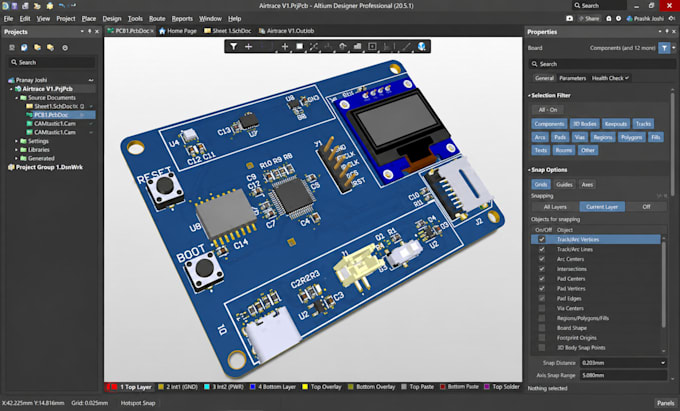The height and width of the screenshot is (411, 680).
Task: Pin the Properties panel
Action: tap(667, 32)
